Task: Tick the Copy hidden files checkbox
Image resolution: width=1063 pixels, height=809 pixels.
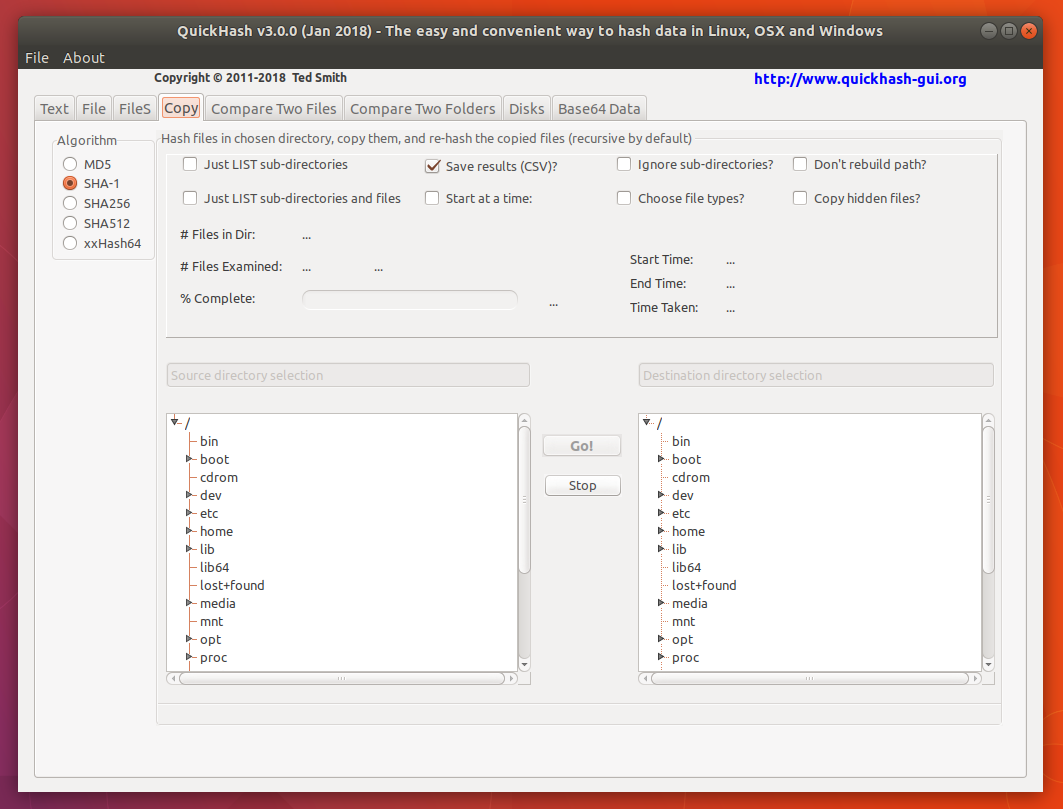Action: coord(800,198)
